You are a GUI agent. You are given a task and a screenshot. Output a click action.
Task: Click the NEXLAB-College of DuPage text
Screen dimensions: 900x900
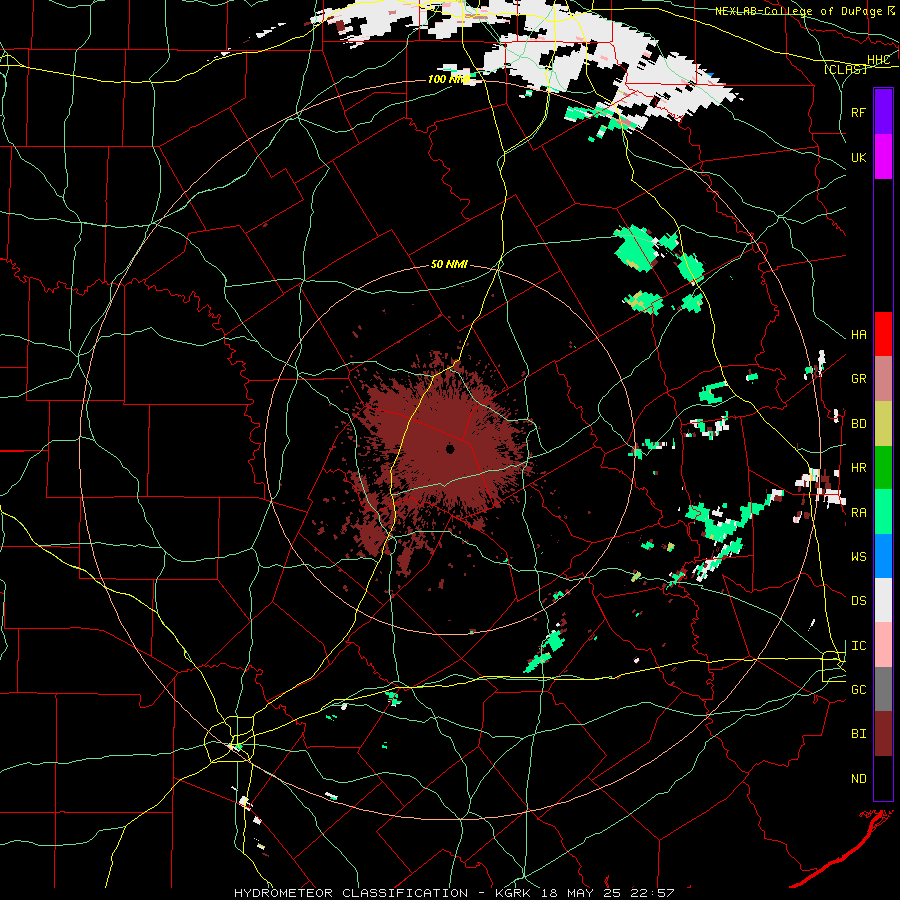coord(799,11)
